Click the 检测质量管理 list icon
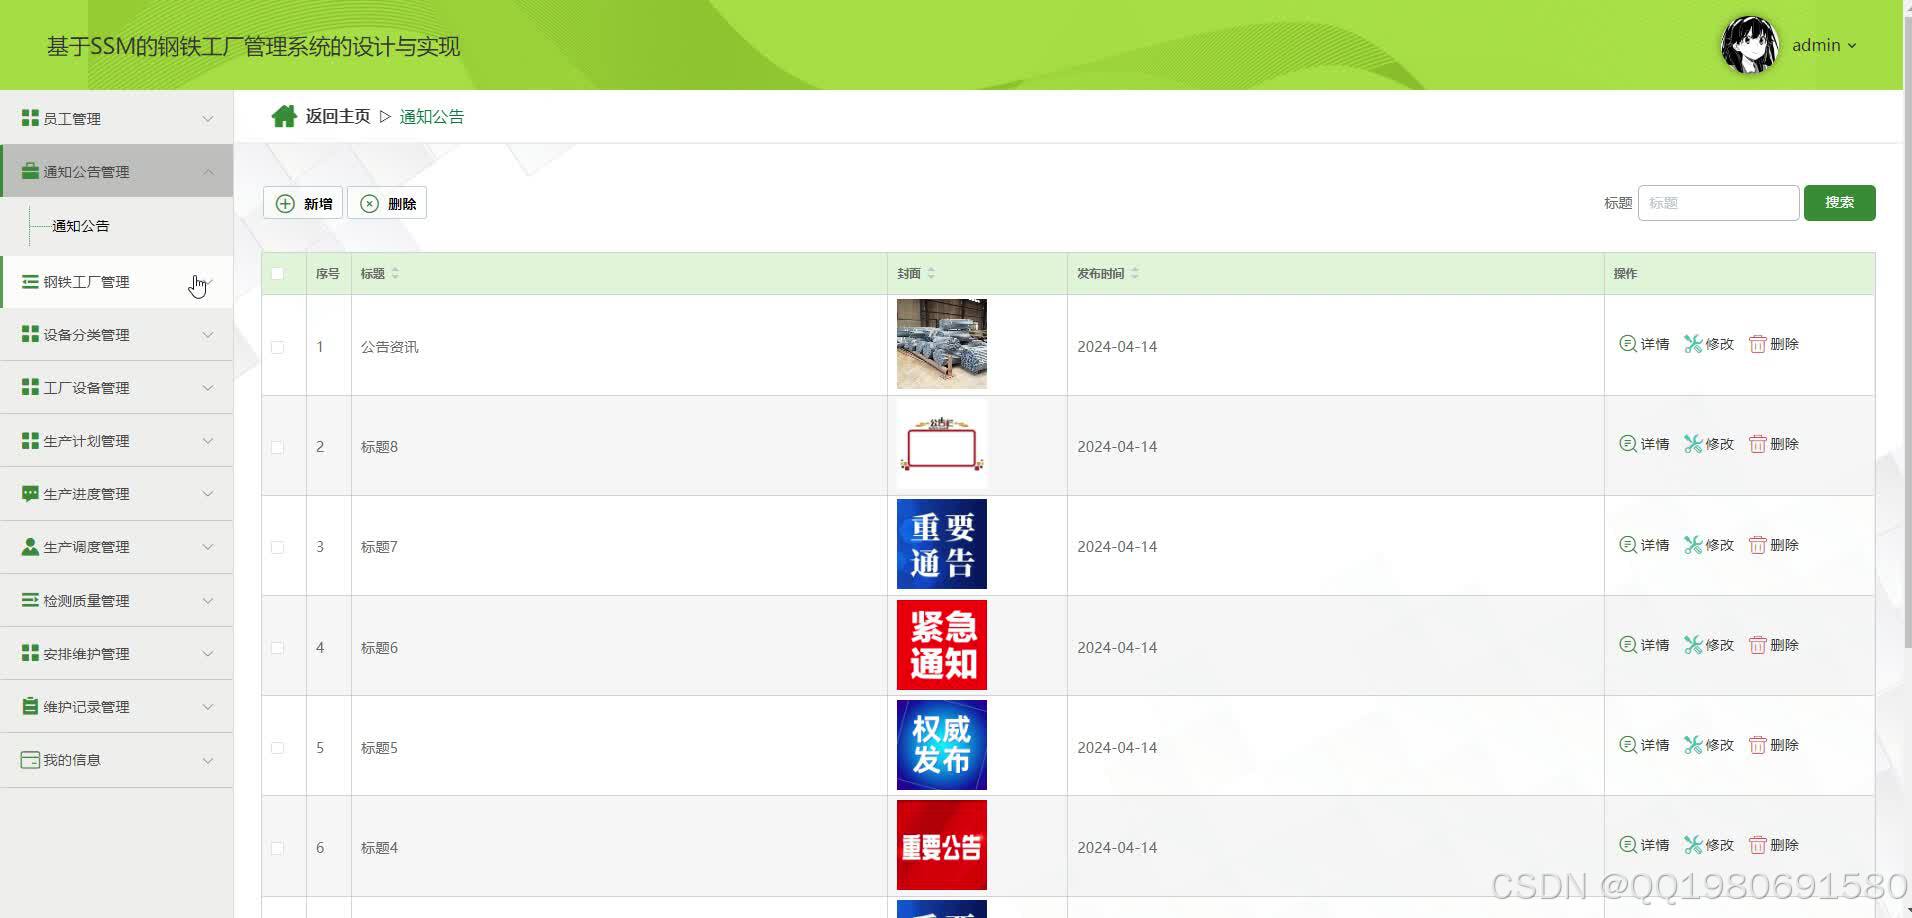 pyautogui.click(x=30, y=600)
